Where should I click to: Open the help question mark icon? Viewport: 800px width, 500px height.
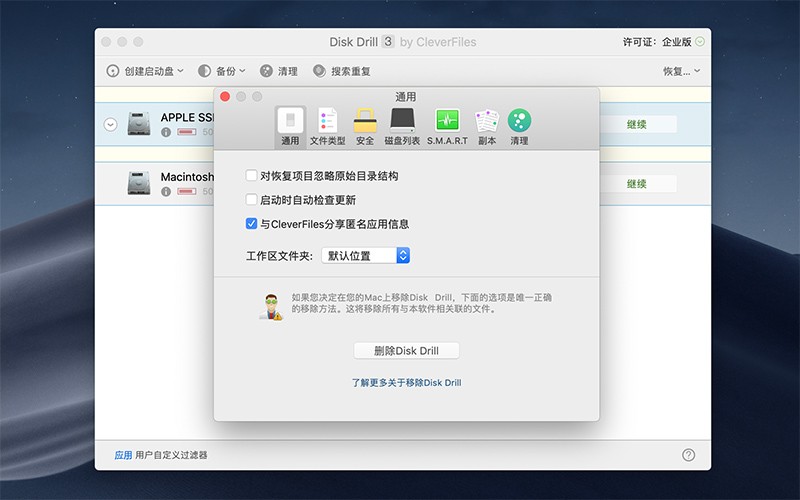(688, 455)
